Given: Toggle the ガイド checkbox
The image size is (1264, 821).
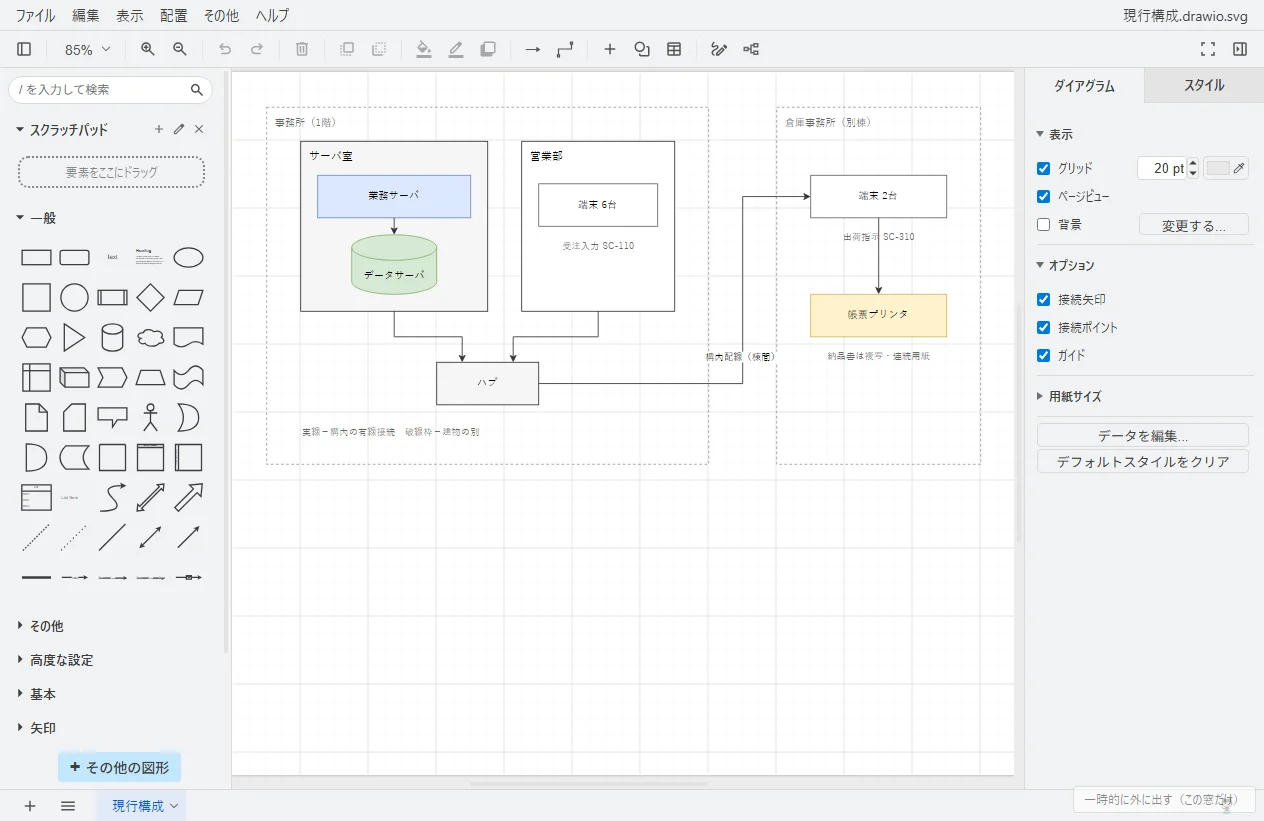Looking at the screenshot, I should [x=1044, y=355].
